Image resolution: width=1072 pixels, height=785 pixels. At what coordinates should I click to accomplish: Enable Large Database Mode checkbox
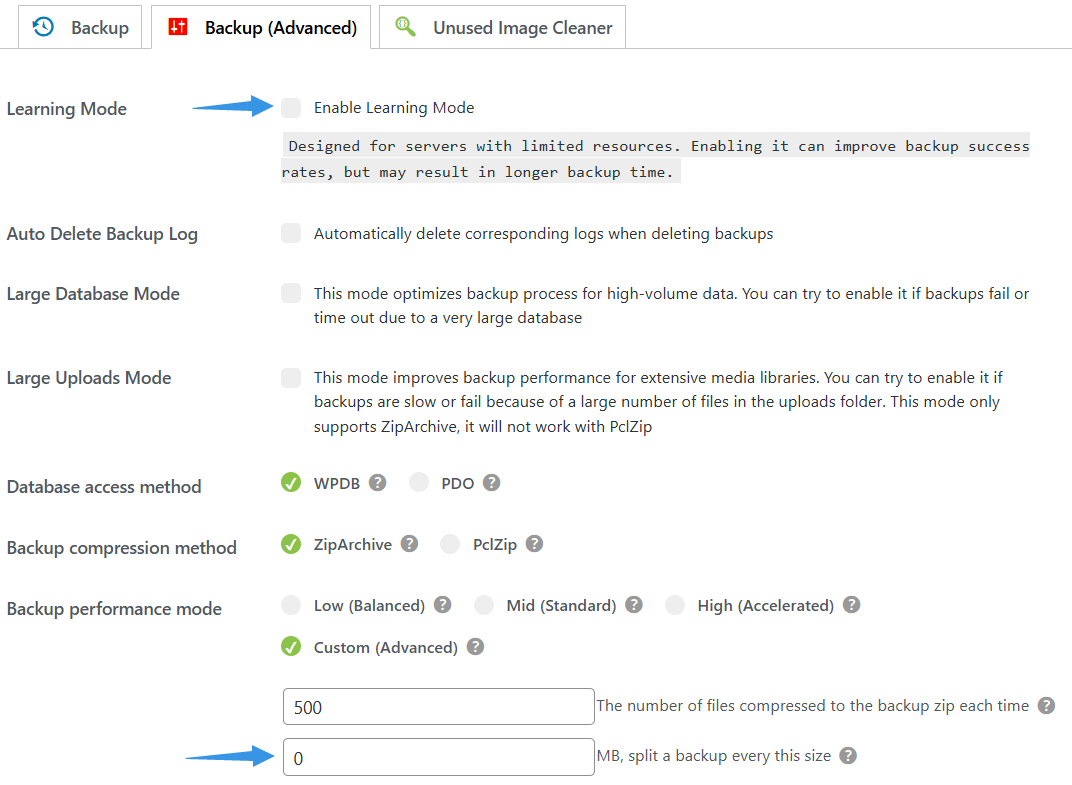(291, 294)
